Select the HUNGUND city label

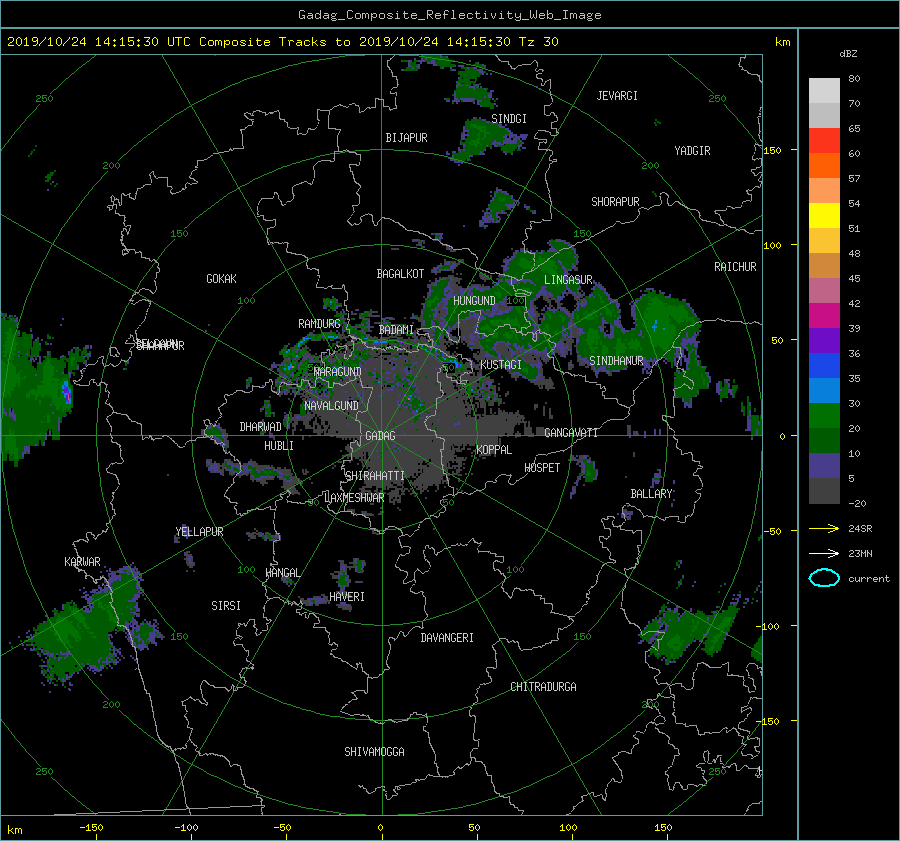(x=474, y=301)
